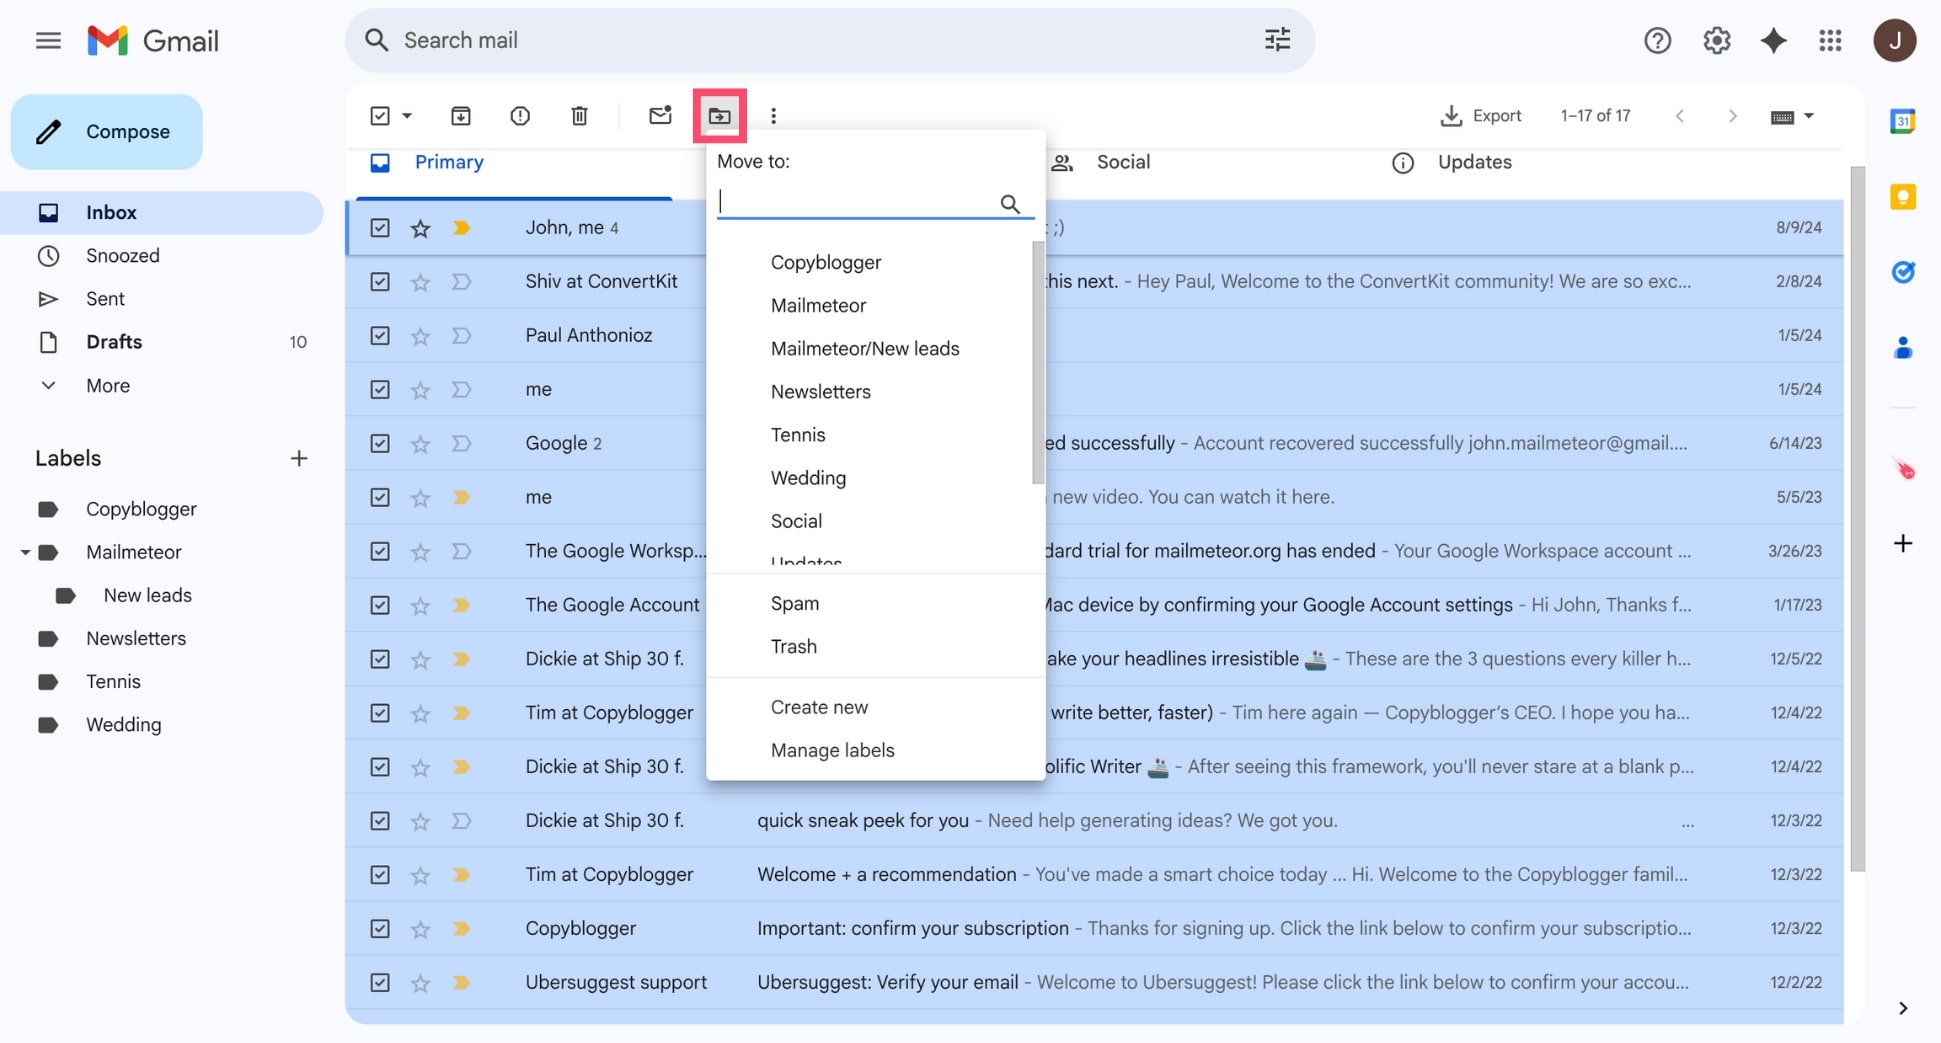Open the Google Tasks side panel icon
The width and height of the screenshot is (1941, 1043).
(1902, 272)
